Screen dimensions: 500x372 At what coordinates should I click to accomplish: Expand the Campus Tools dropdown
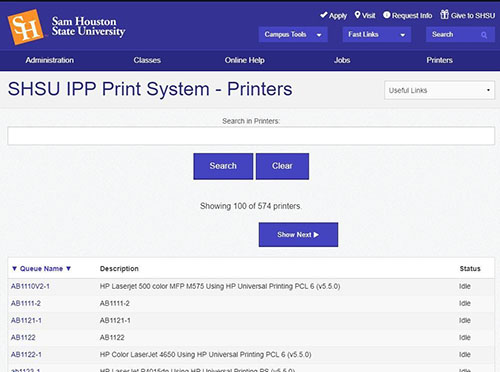pos(293,34)
